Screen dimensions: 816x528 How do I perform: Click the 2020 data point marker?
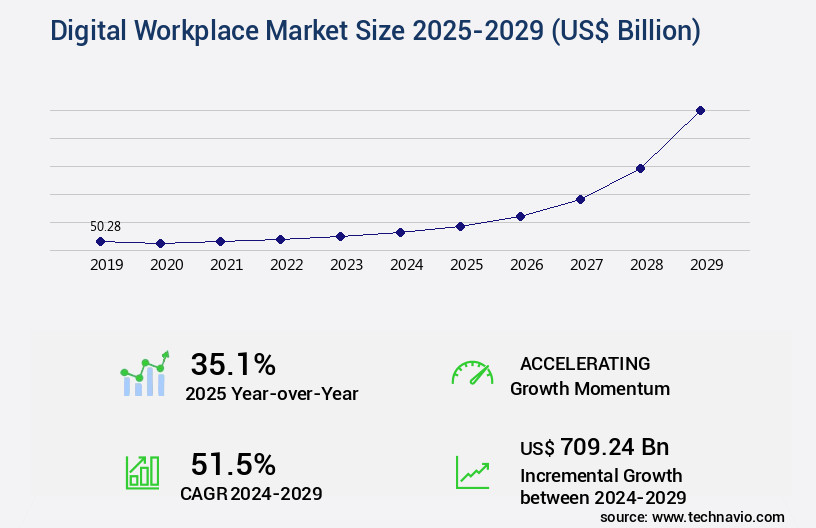[x=160, y=243]
